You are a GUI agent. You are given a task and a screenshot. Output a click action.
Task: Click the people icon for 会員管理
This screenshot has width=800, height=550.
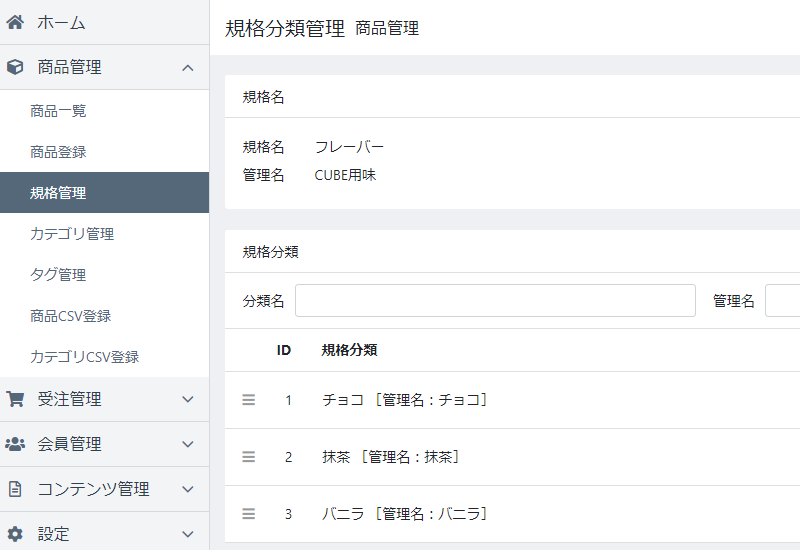(15, 444)
